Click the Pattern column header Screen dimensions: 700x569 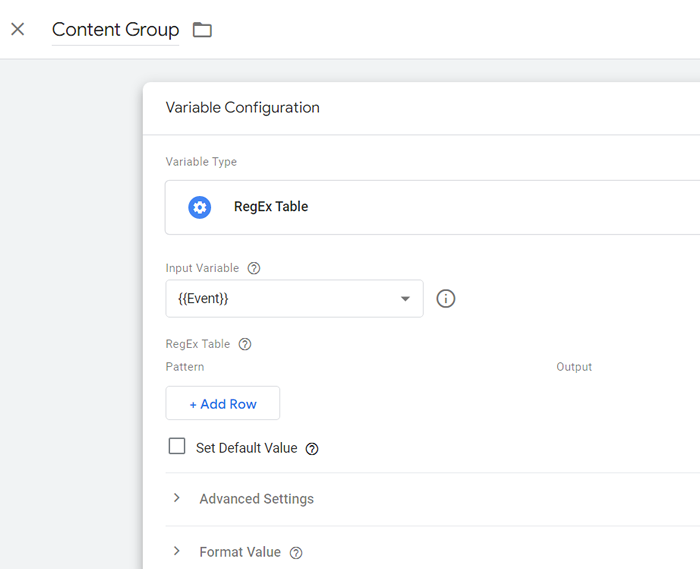[x=185, y=367]
